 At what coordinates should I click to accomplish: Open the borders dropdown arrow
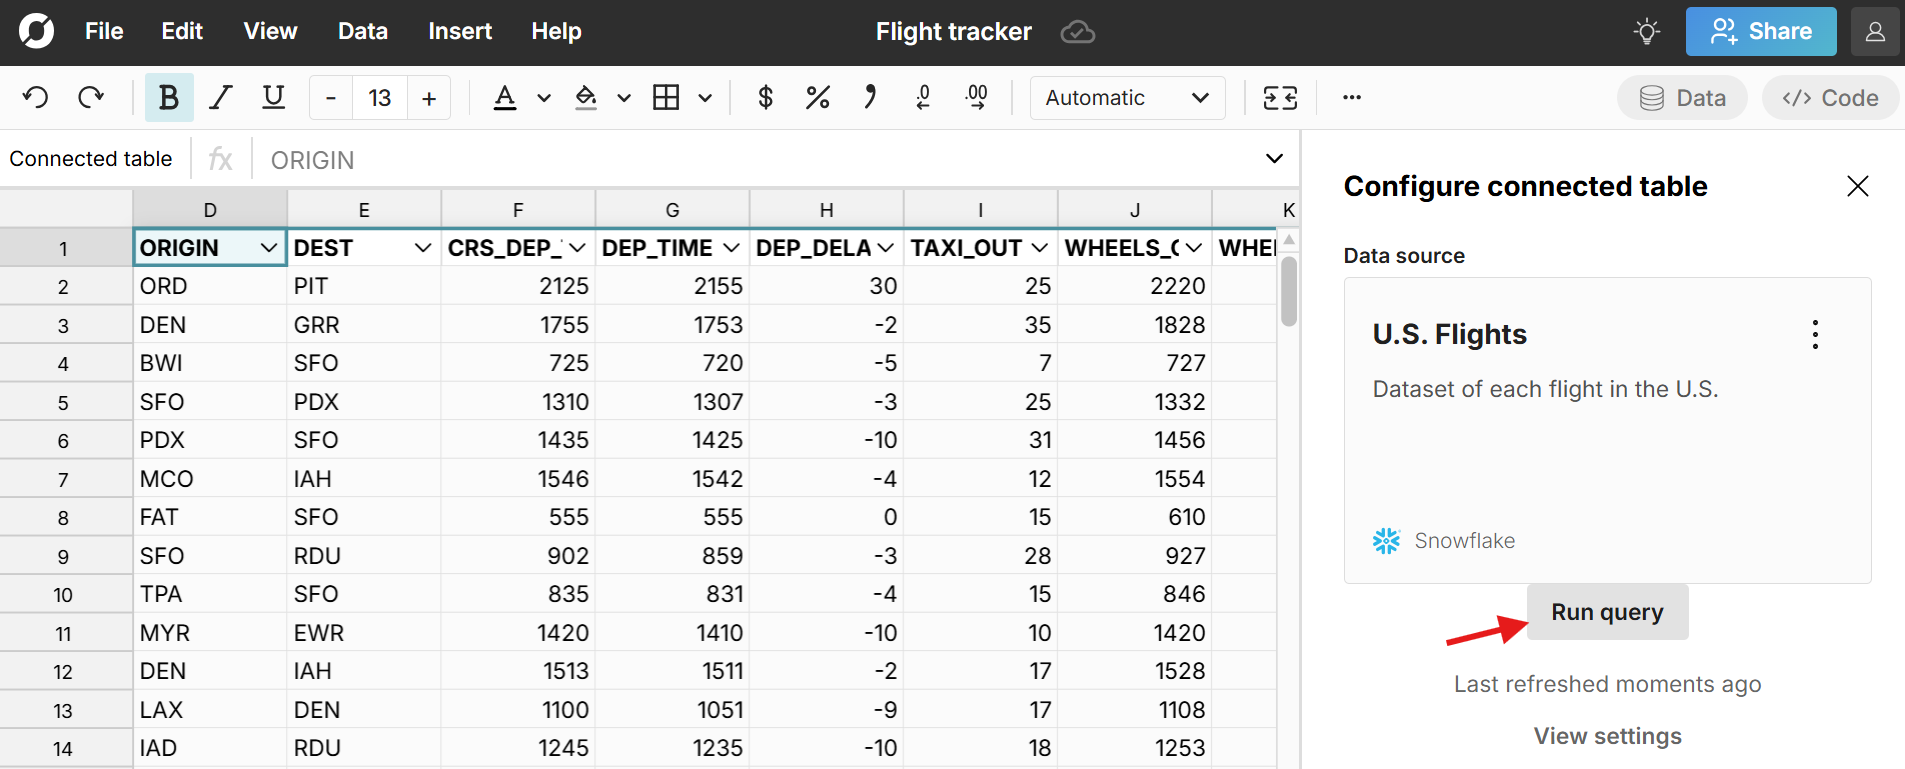(705, 98)
